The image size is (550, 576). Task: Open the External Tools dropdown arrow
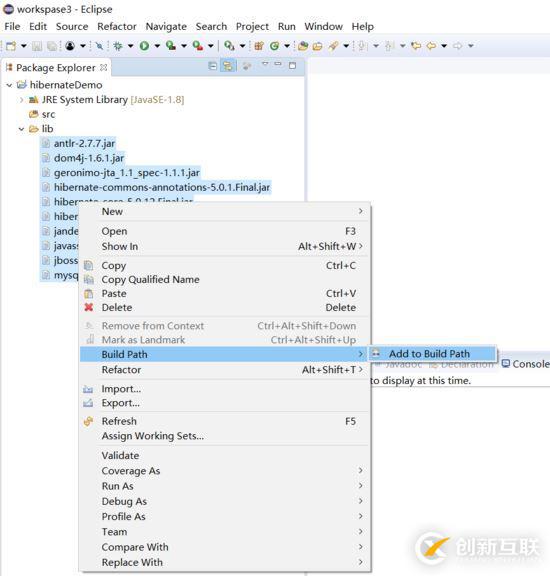coord(211,46)
